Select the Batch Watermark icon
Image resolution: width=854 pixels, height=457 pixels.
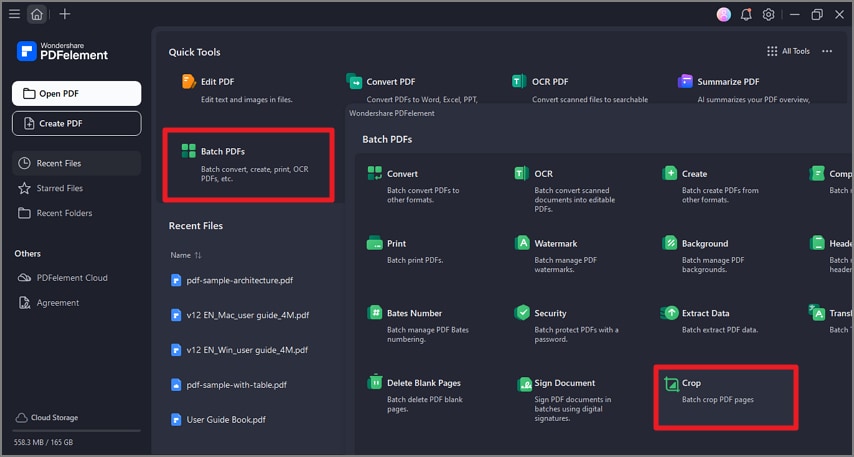click(x=521, y=243)
